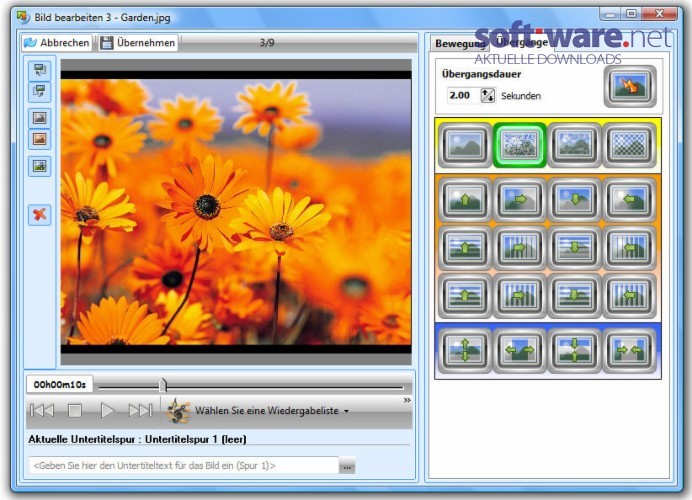Click the 00h00m10s time display

pyautogui.click(x=60, y=384)
